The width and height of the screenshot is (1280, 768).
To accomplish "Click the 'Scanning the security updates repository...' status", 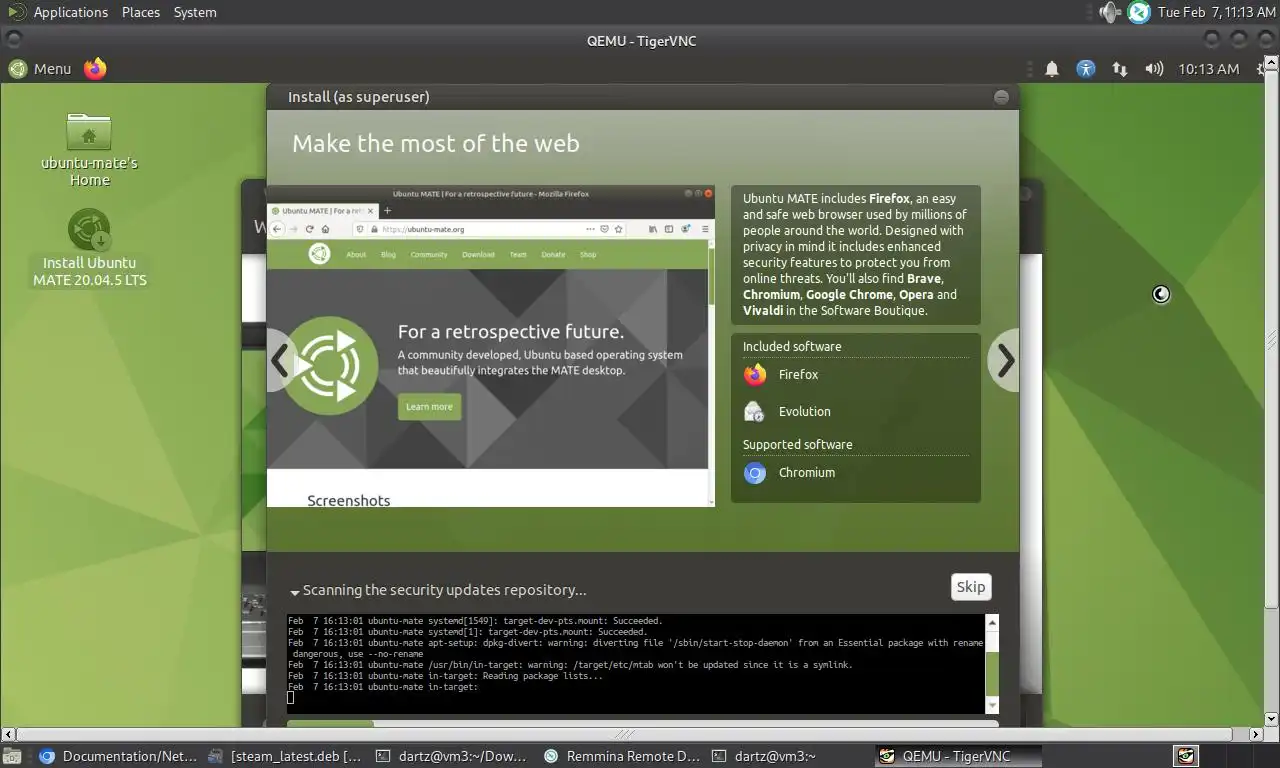I will click(445, 590).
